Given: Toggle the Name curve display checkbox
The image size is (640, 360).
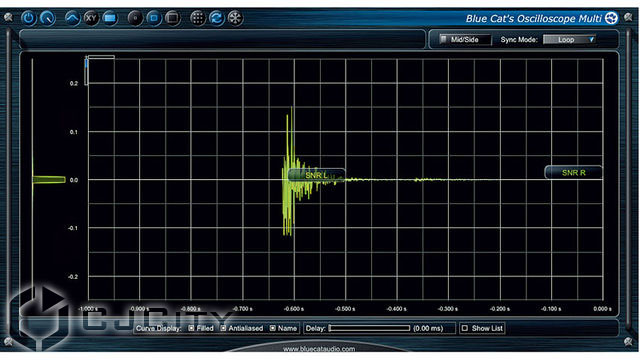Looking at the screenshot, I should pos(272,328).
